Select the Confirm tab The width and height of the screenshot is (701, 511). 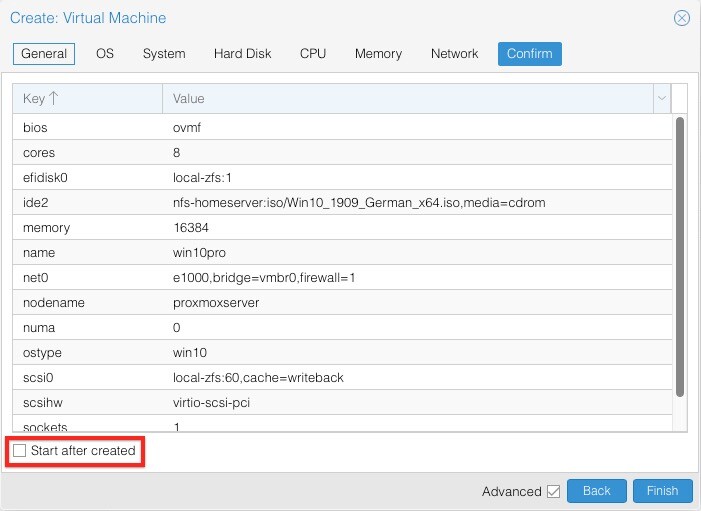tap(530, 54)
